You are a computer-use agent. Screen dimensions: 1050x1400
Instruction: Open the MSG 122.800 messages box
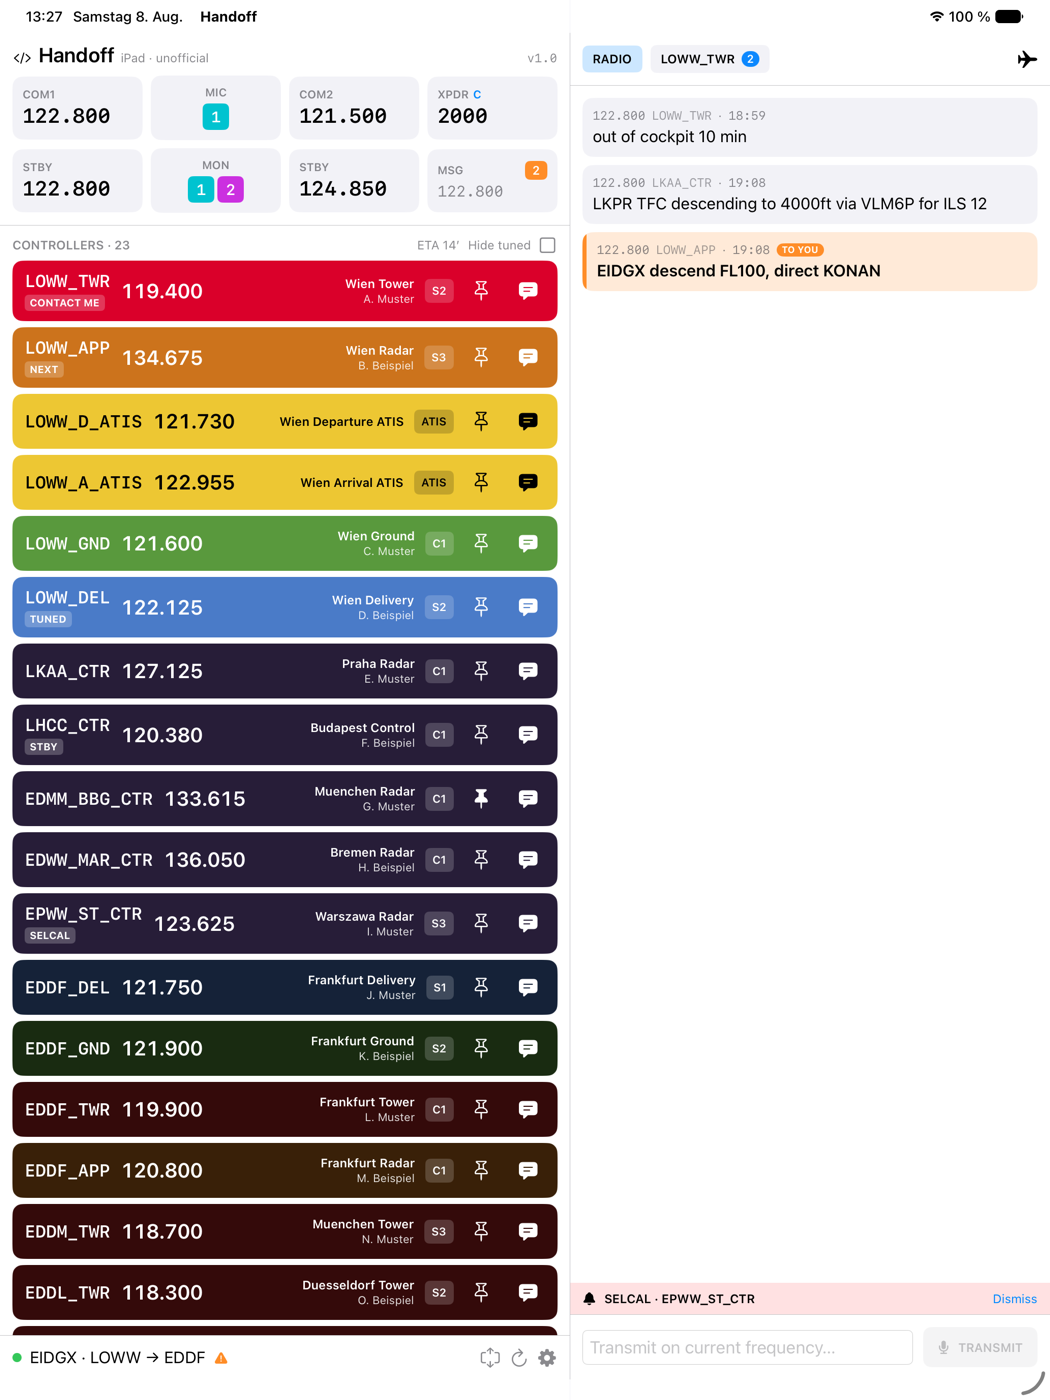point(492,181)
